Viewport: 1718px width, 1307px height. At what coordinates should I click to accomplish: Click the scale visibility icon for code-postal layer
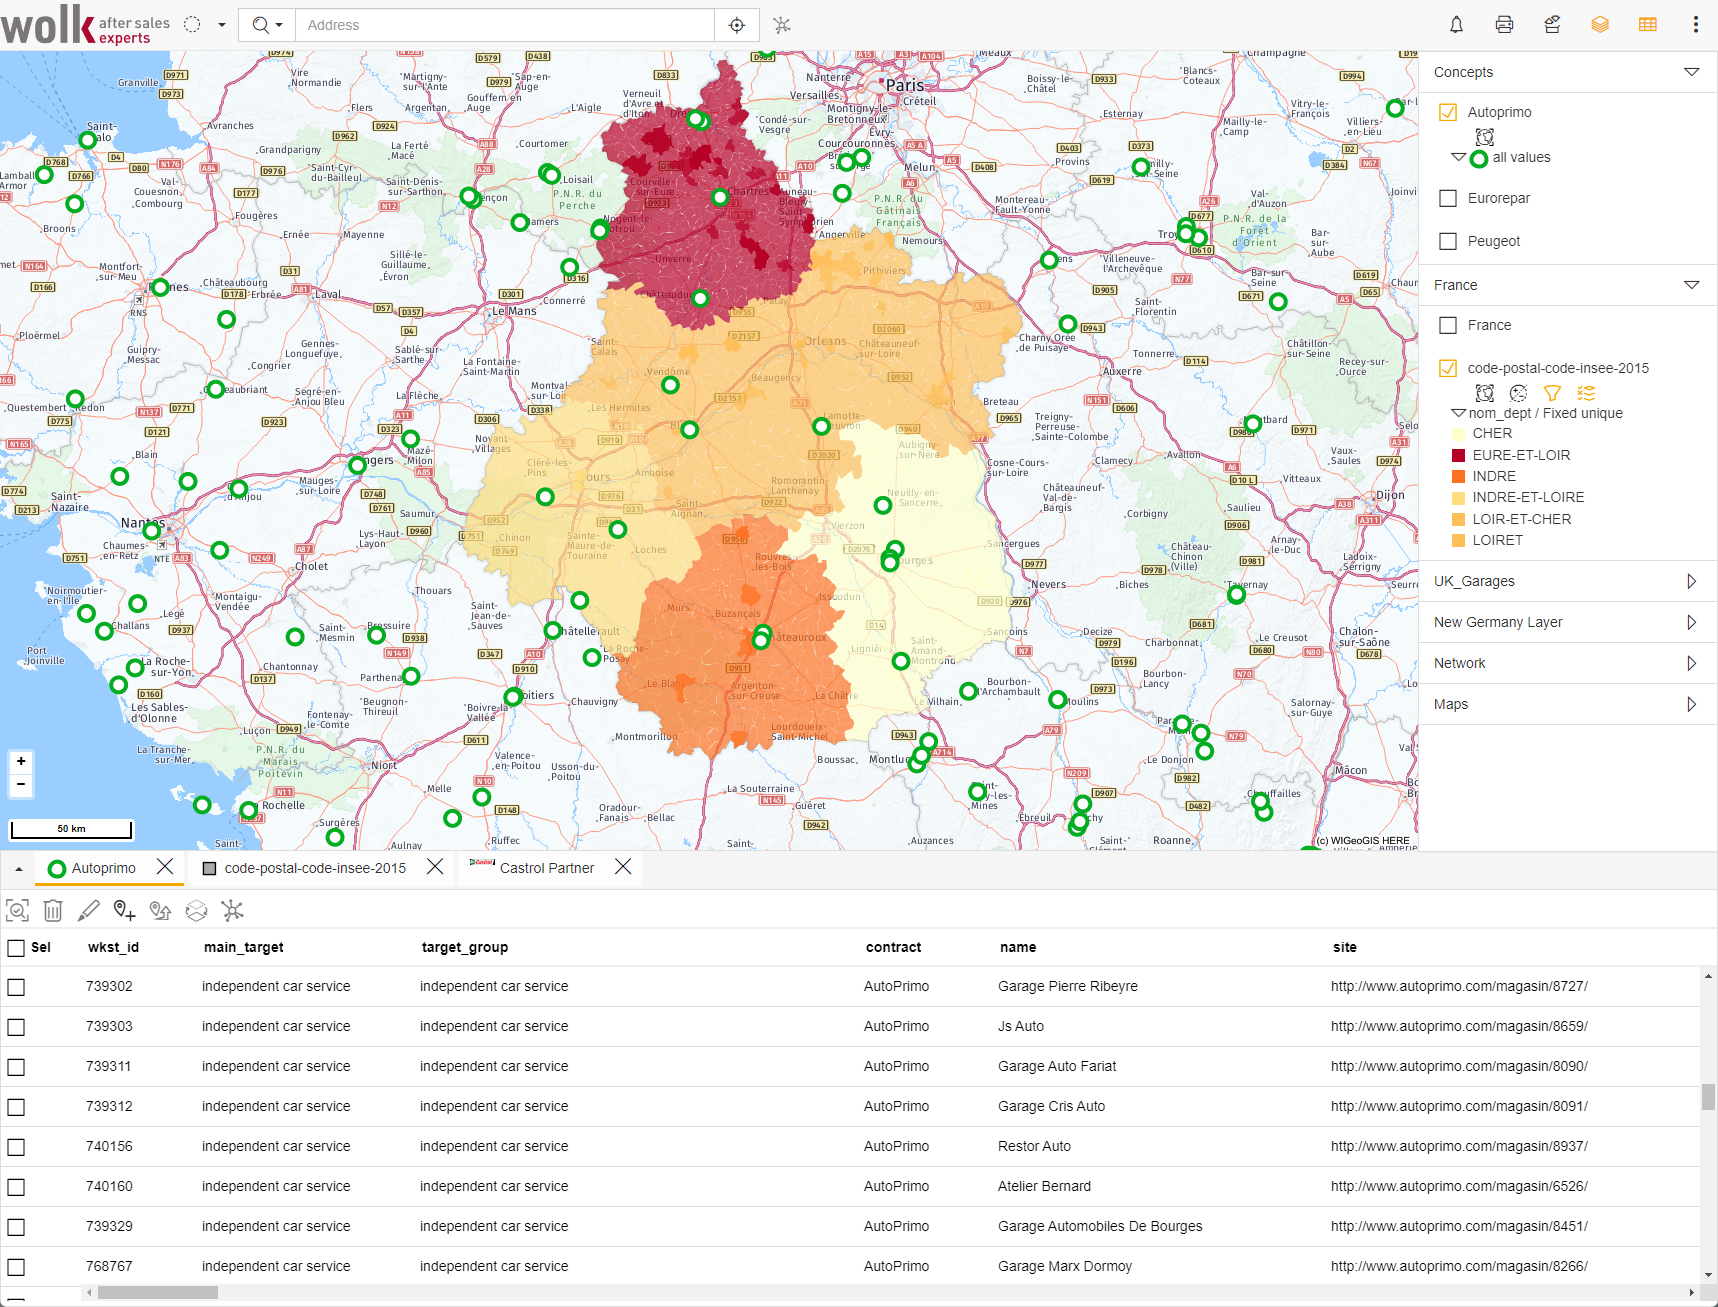(x=1519, y=392)
